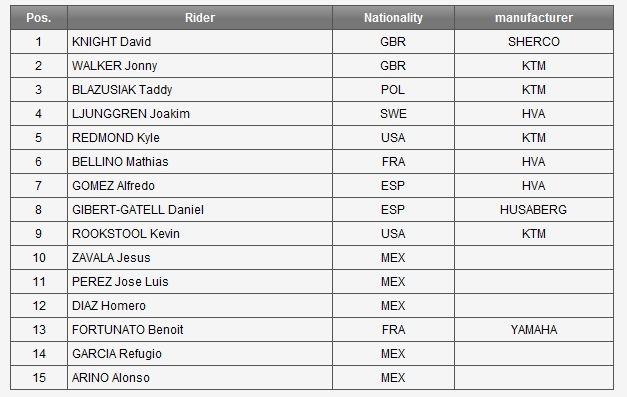The image size is (627, 397).
Task: Click the POL nationality cell
Action: point(393,90)
